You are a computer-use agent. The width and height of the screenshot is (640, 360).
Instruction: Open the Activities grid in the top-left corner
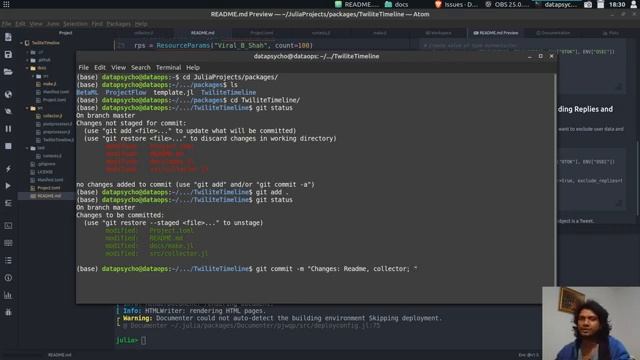6,4
